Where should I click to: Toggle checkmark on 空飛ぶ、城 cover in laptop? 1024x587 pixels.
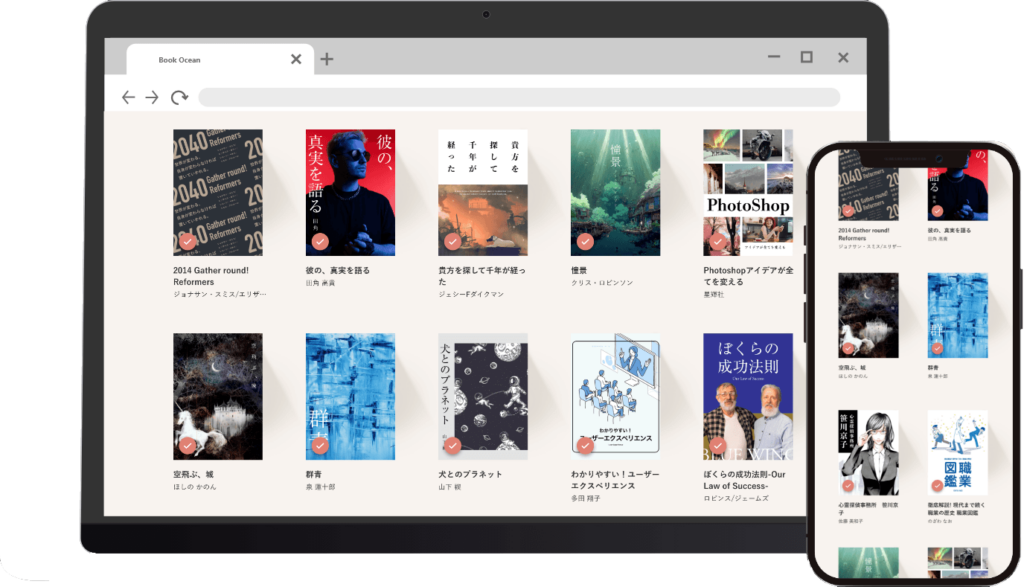[187, 446]
